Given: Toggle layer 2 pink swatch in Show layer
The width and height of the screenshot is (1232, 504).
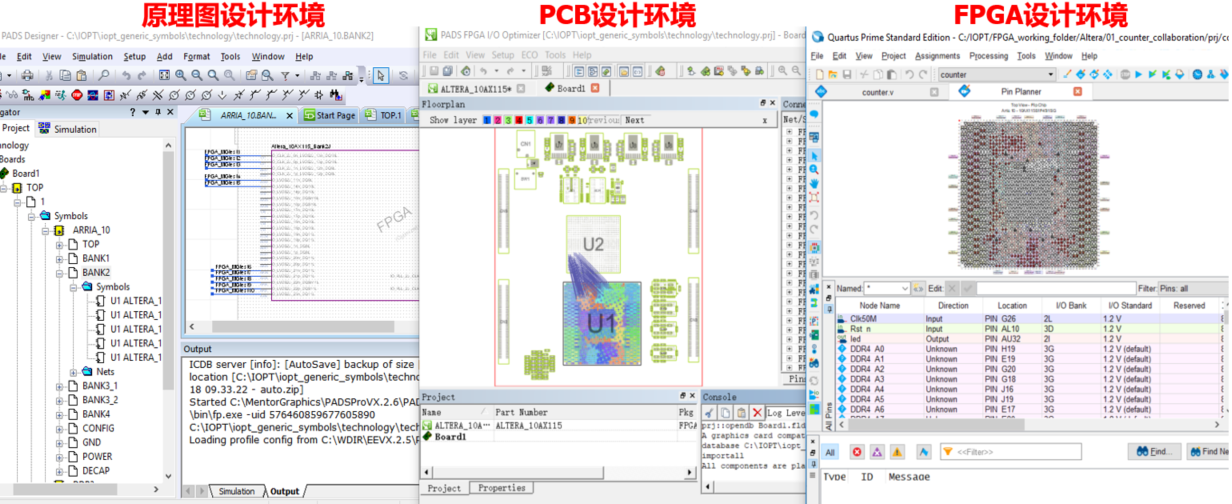Looking at the screenshot, I should 498,120.
